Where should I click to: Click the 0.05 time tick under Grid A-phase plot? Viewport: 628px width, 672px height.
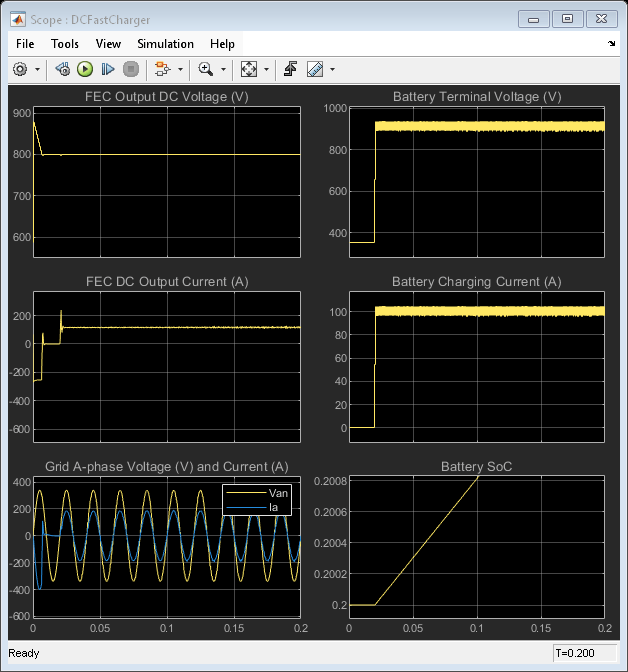(x=100, y=628)
